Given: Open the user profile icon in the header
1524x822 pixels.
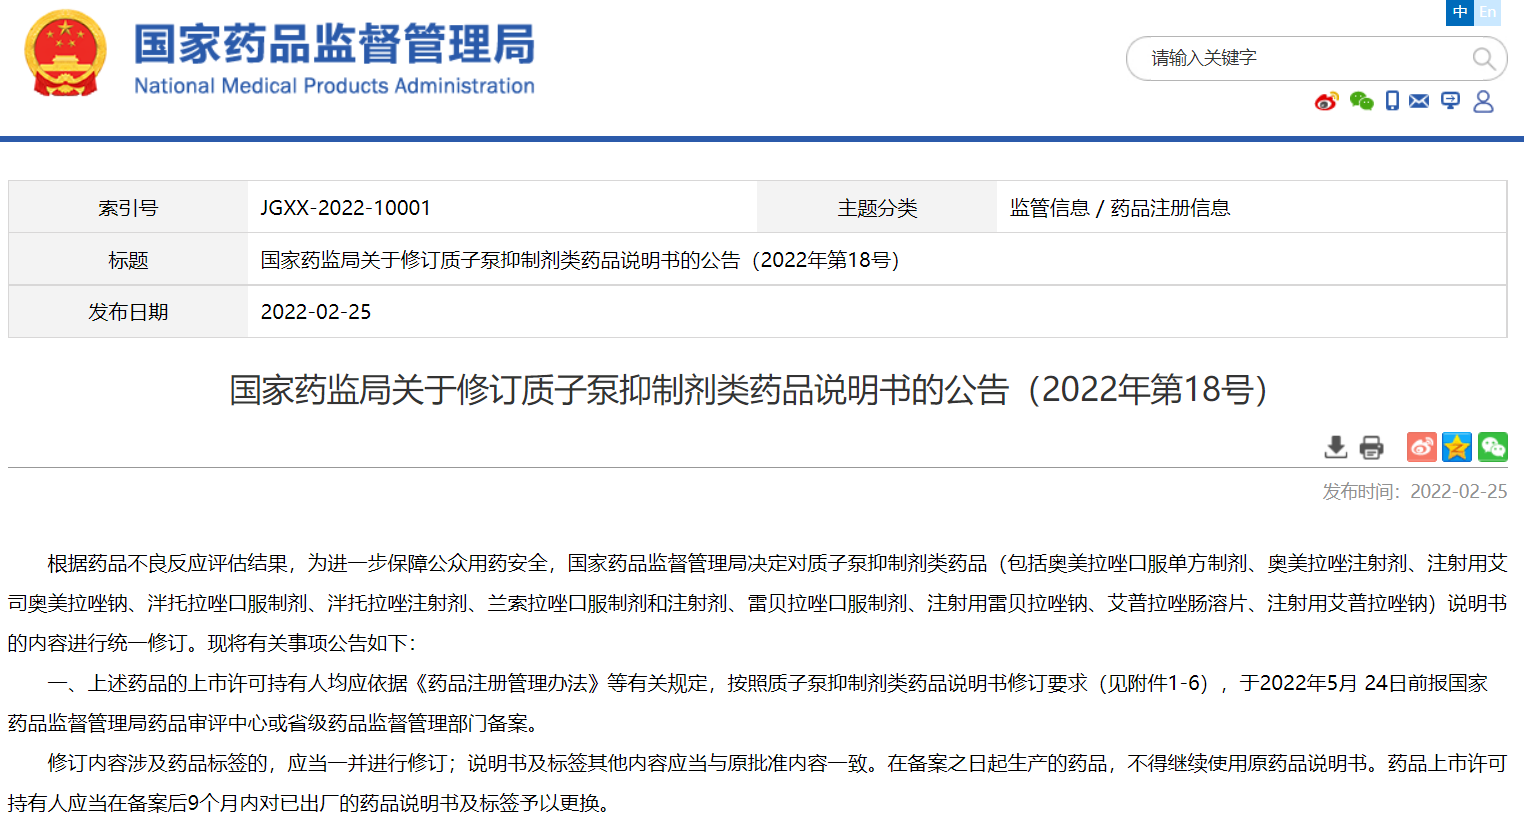Looking at the screenshot, I should point(1483,101).
